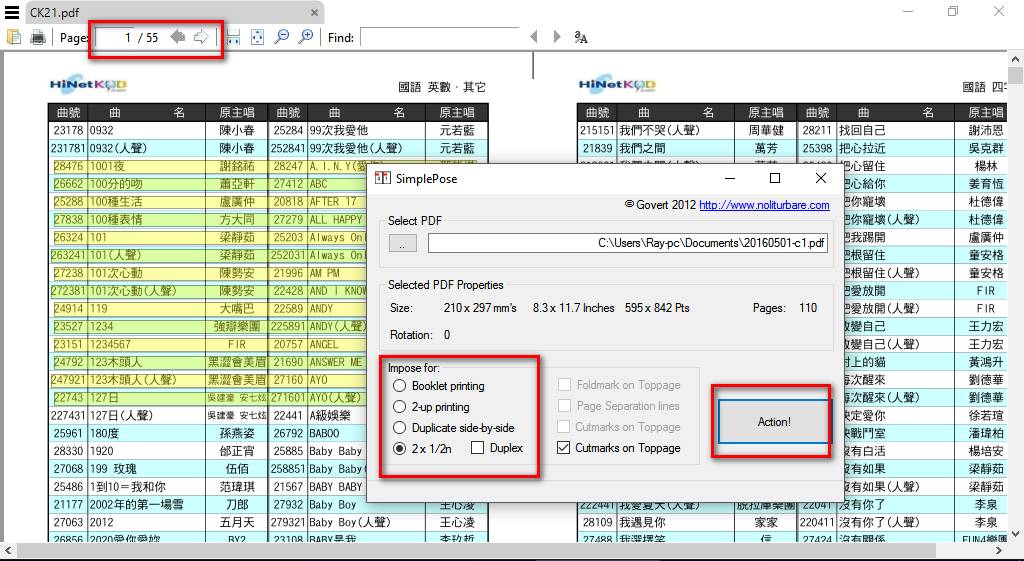The image size is (1024, 561).
Task: Select Booklet printing option
Action: 439,386
